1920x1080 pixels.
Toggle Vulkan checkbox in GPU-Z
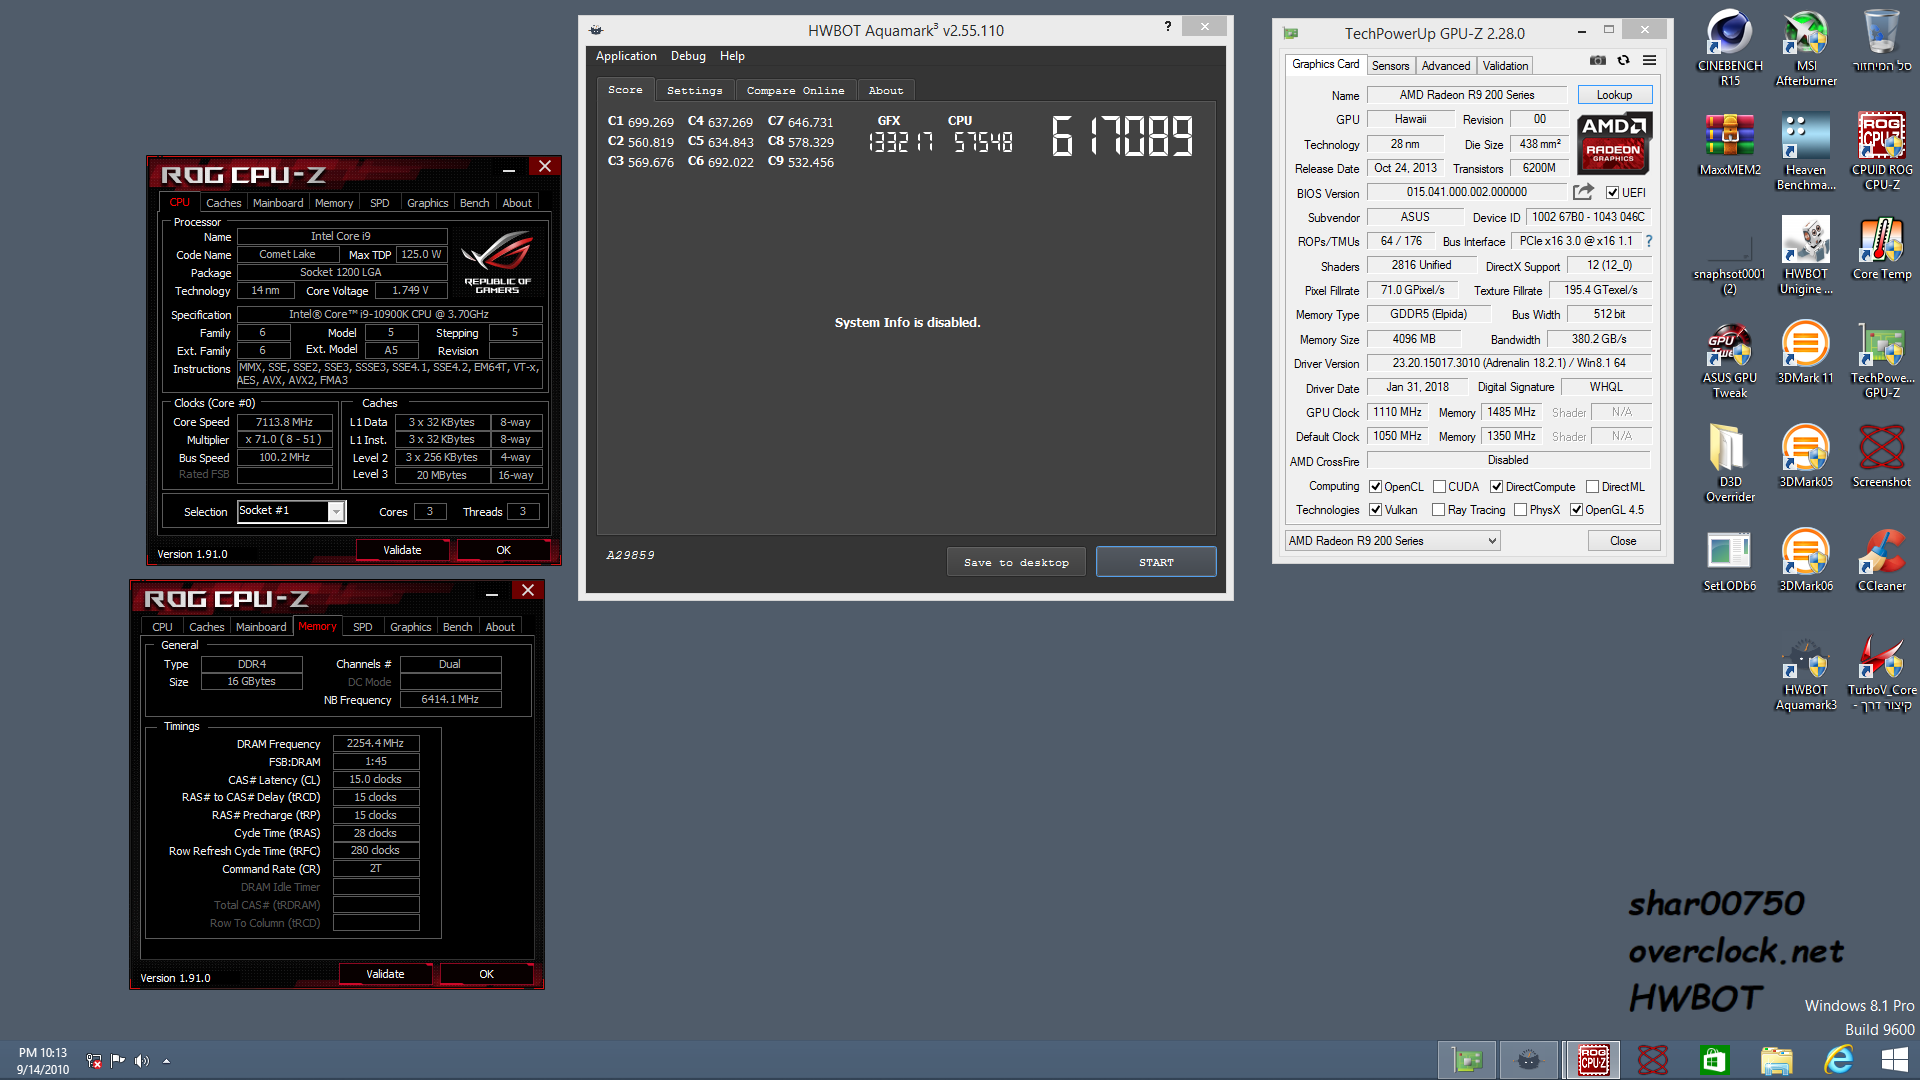[1376, 510]
